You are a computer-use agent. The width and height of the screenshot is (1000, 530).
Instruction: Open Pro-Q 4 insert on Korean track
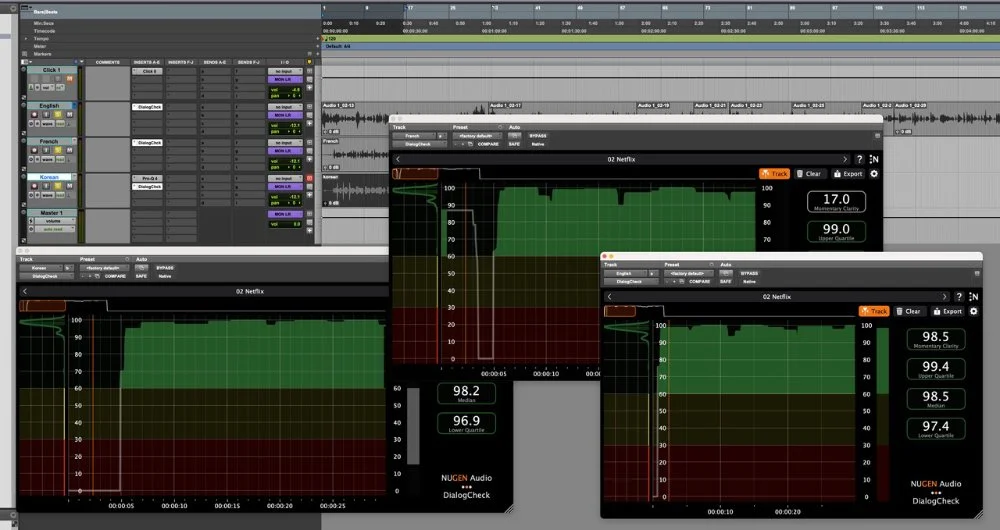pos(147,179)
